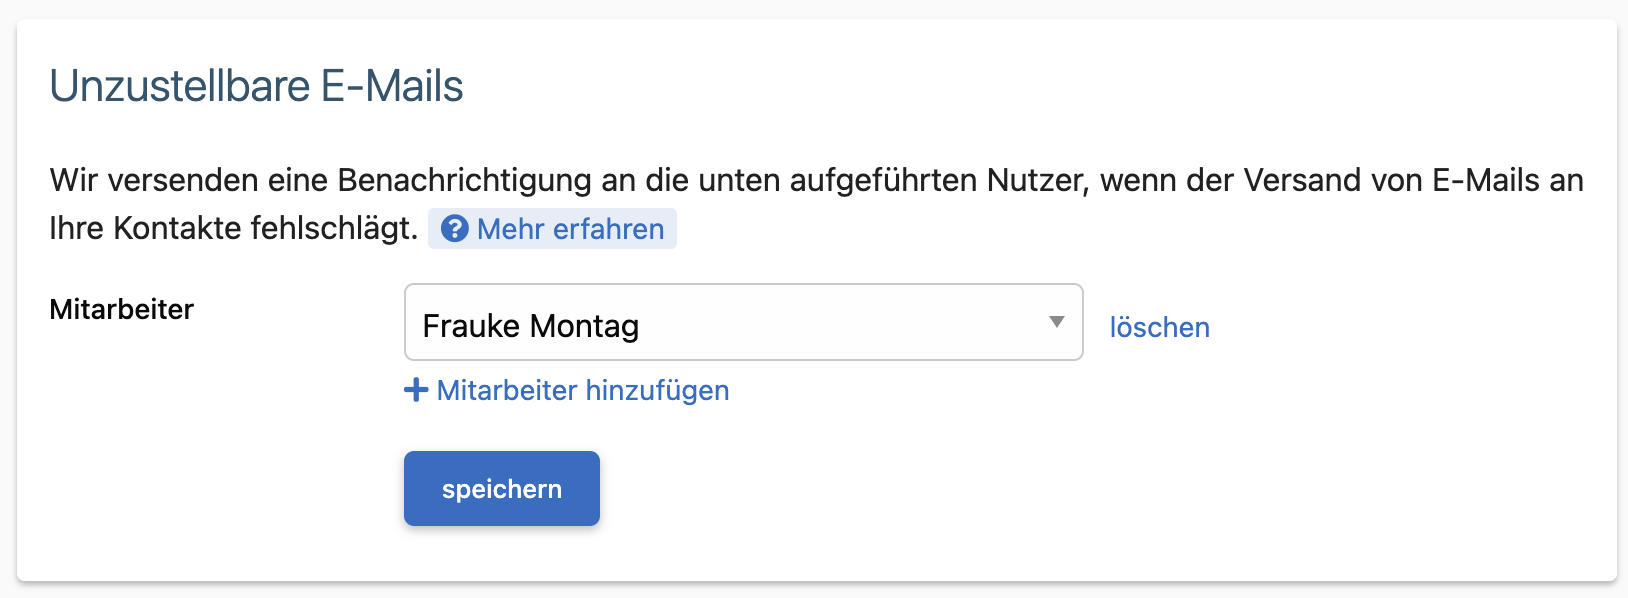
Task: Expand the Frauke Montag dropdown arrow
Action: 1056,322
